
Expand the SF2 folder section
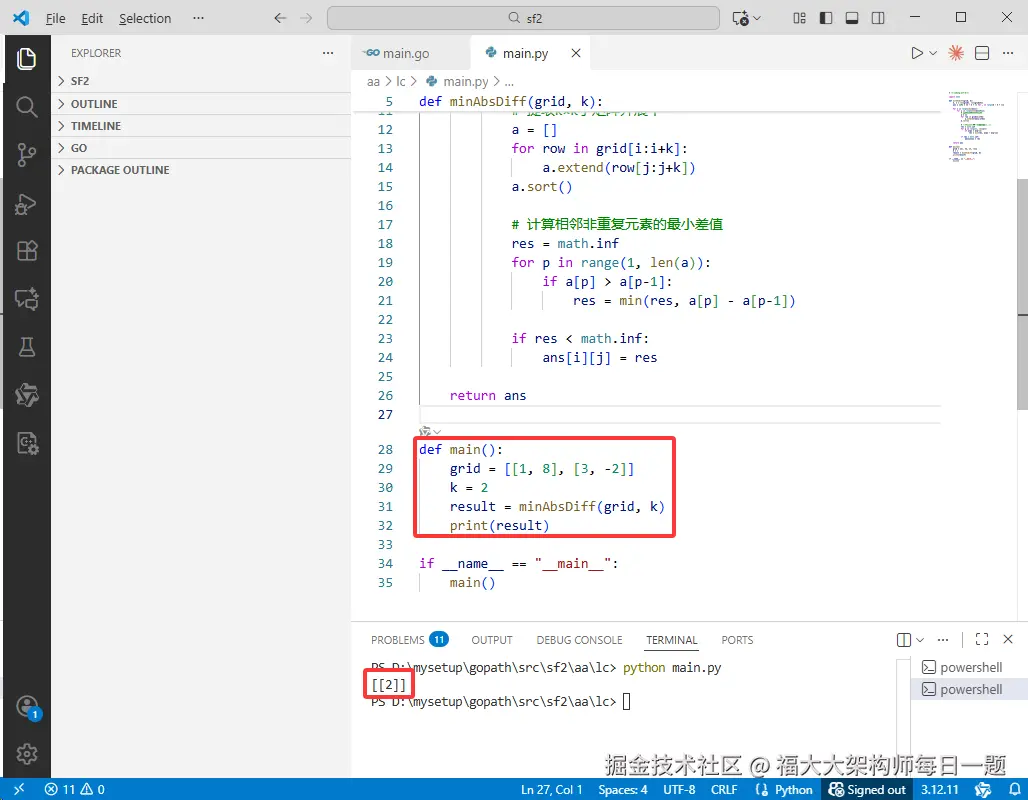pyautogui.click(x=201, y=81)
